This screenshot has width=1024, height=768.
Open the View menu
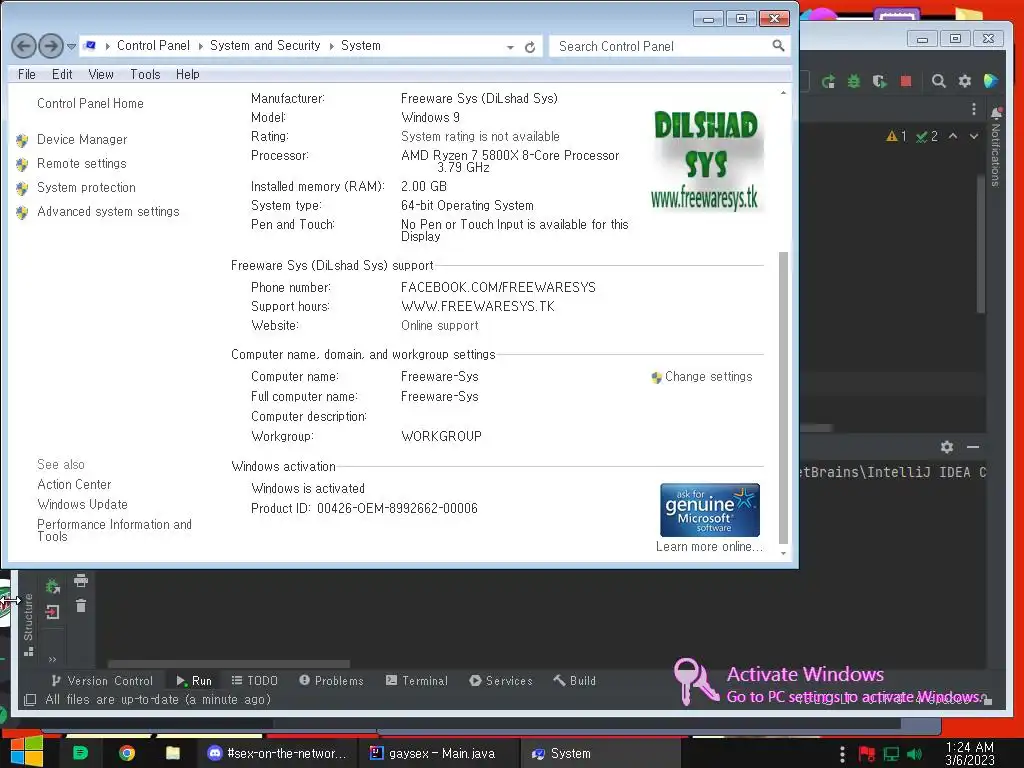[x=101, y=74]
